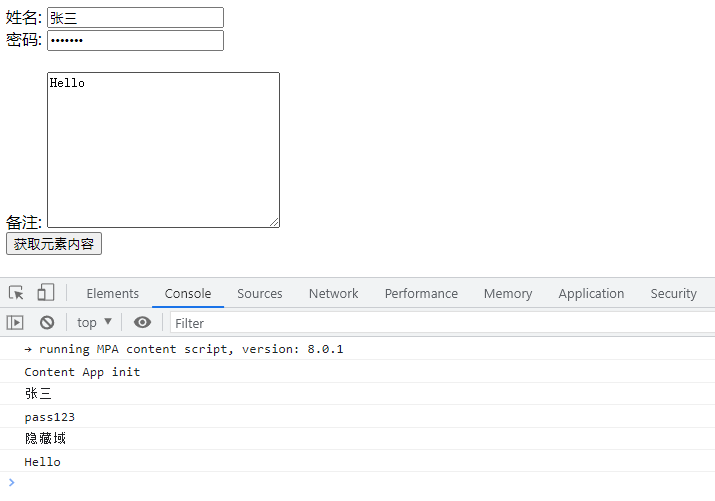Click the console prompt input line
This screenshot has height=501, width=715.
point(360,483)
